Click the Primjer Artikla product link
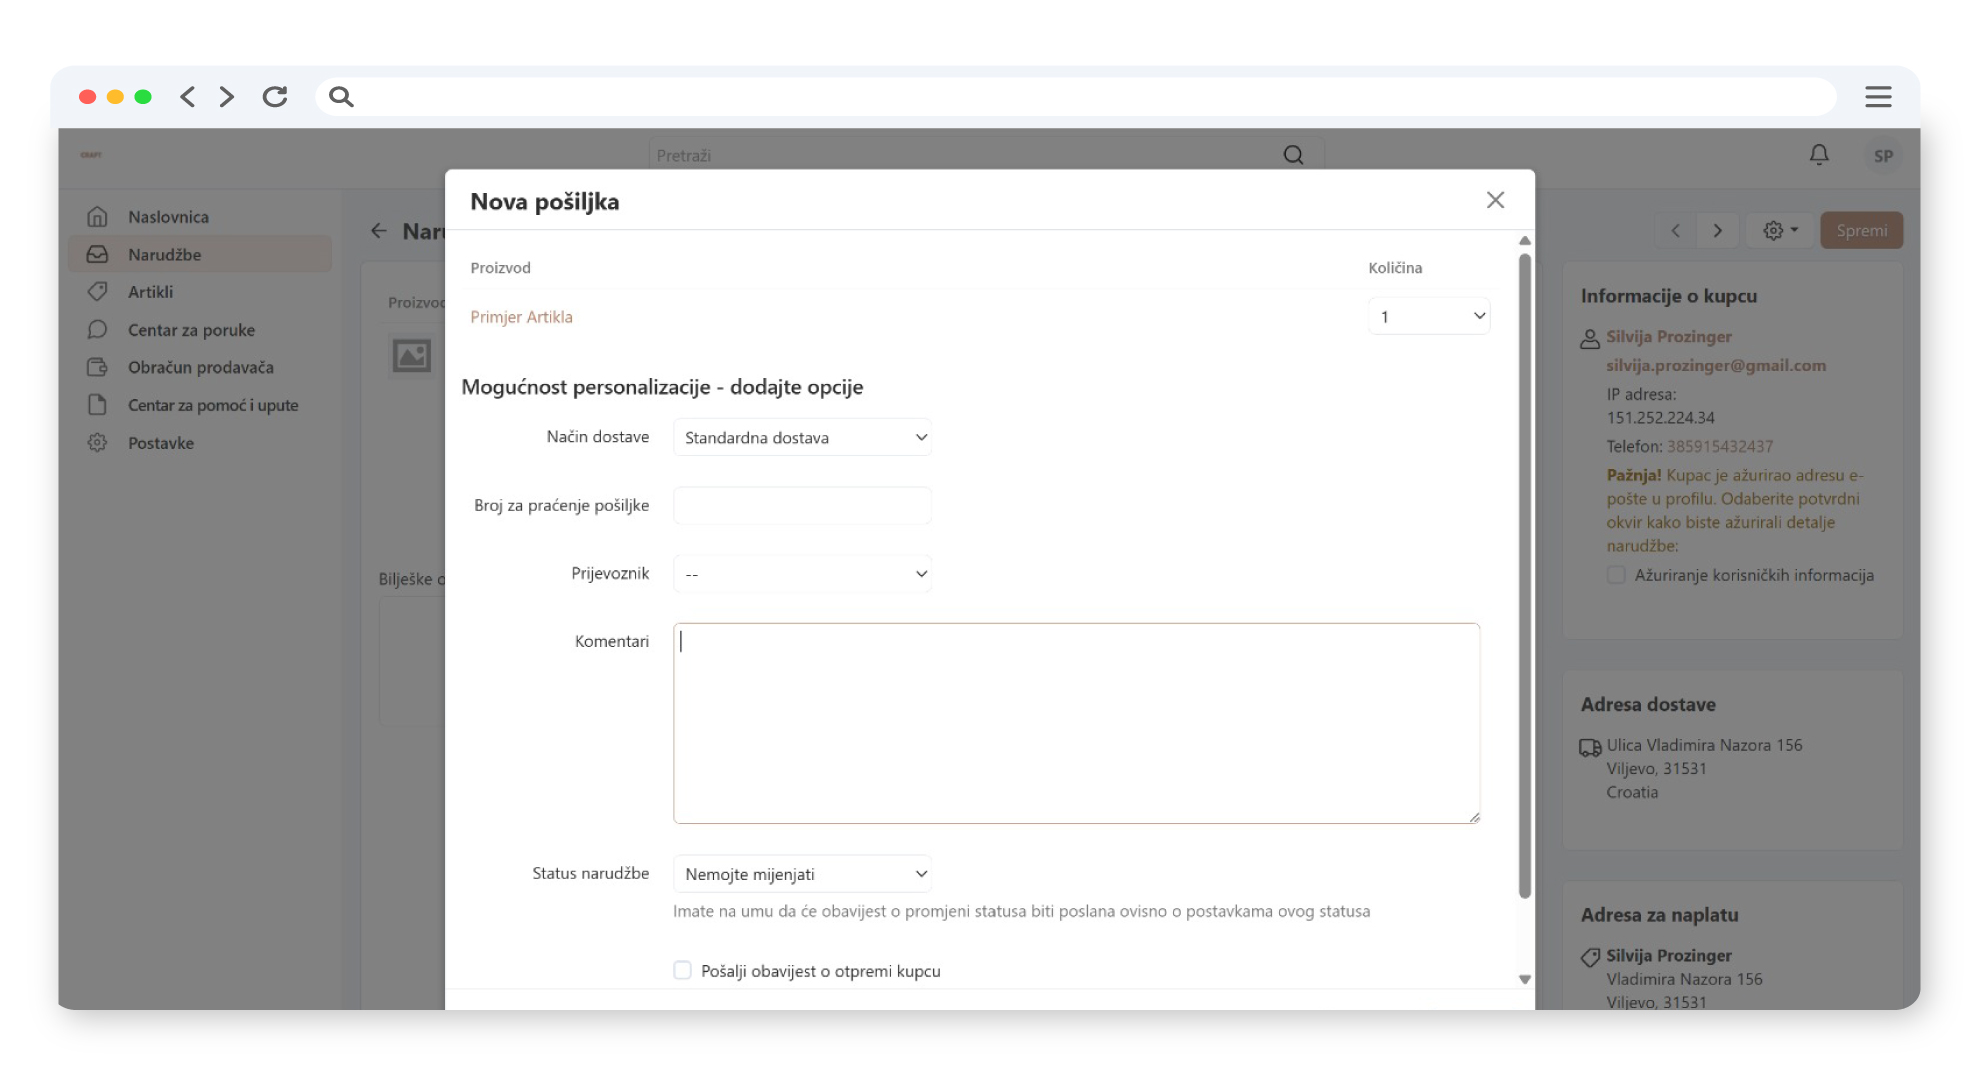Screen dimensions: 1980x1074 point(521,317)
